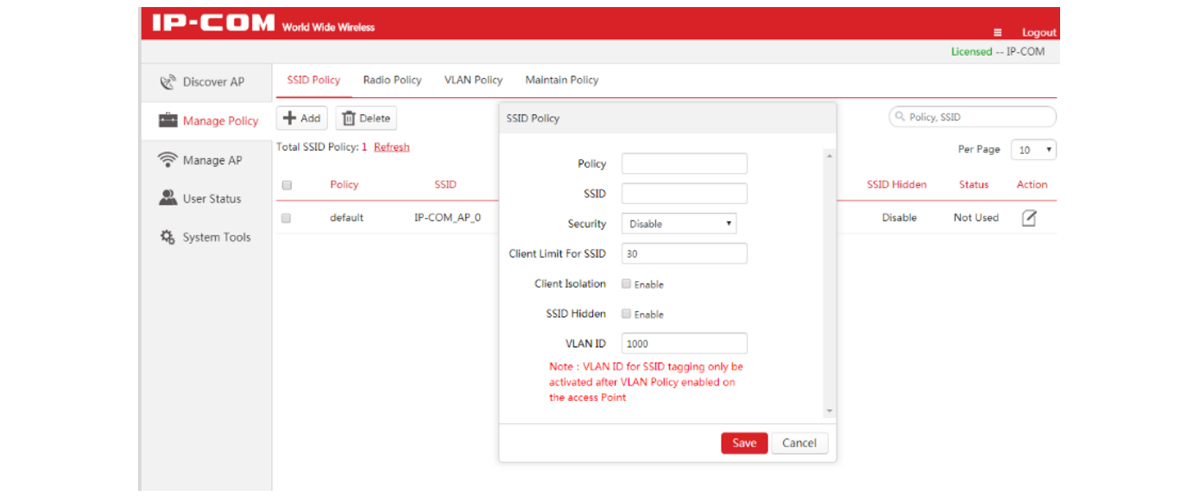Open the hamburger menu icon beside Logout
Screen dimensions: 1200x500
click(997, 33)
